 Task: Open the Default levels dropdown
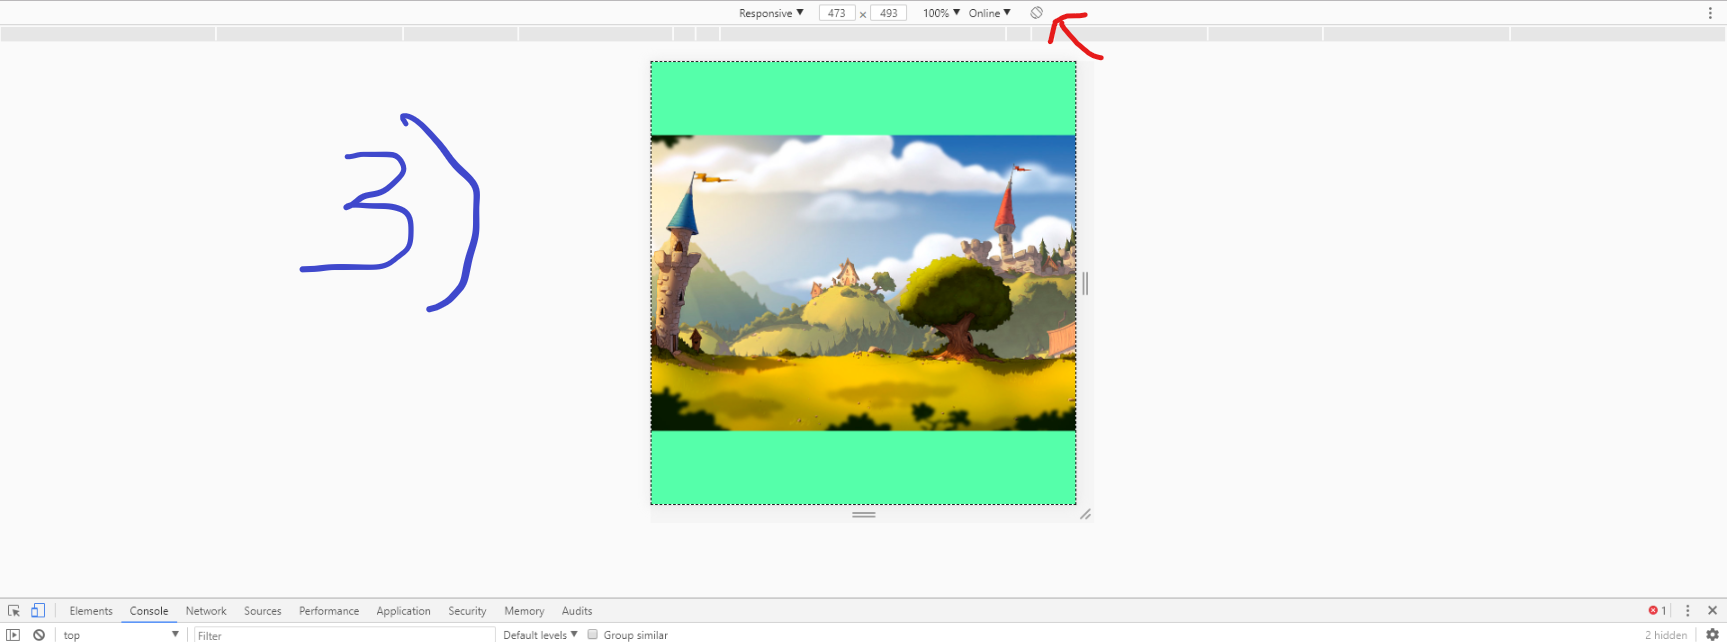[540, 635]
